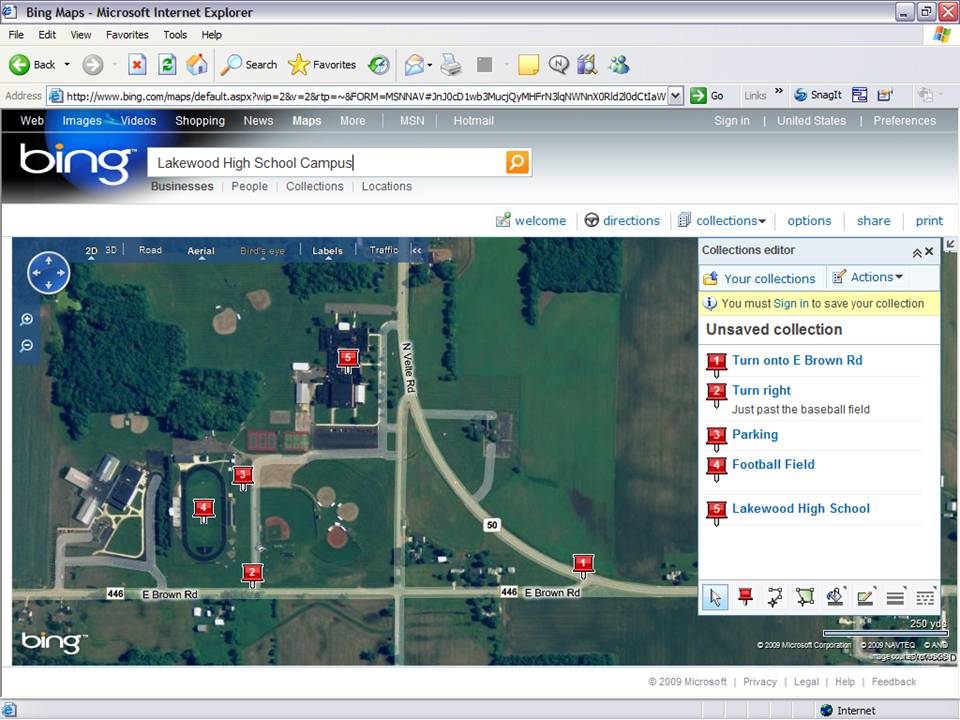This screenshot has width=960, height=720.
Task: Open the Favorites menu
Action: coord(127,35)
